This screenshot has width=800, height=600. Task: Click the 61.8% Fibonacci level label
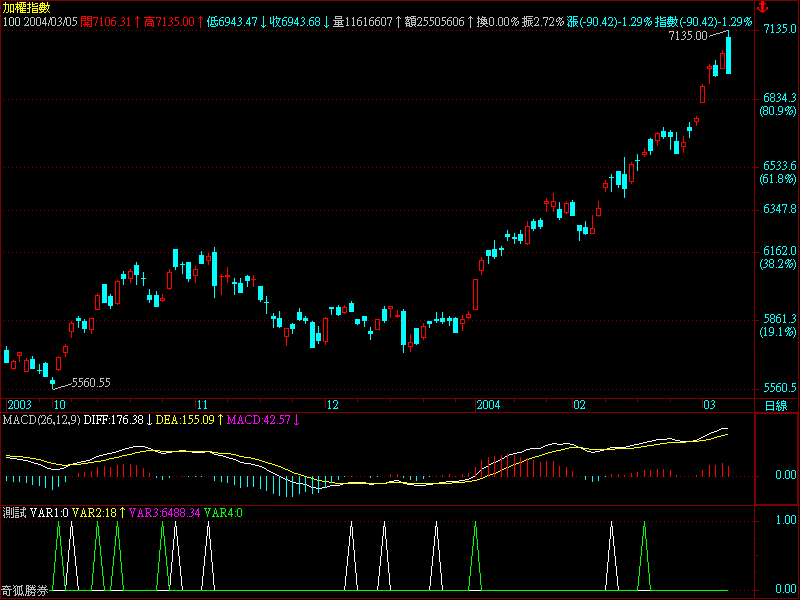777,180
